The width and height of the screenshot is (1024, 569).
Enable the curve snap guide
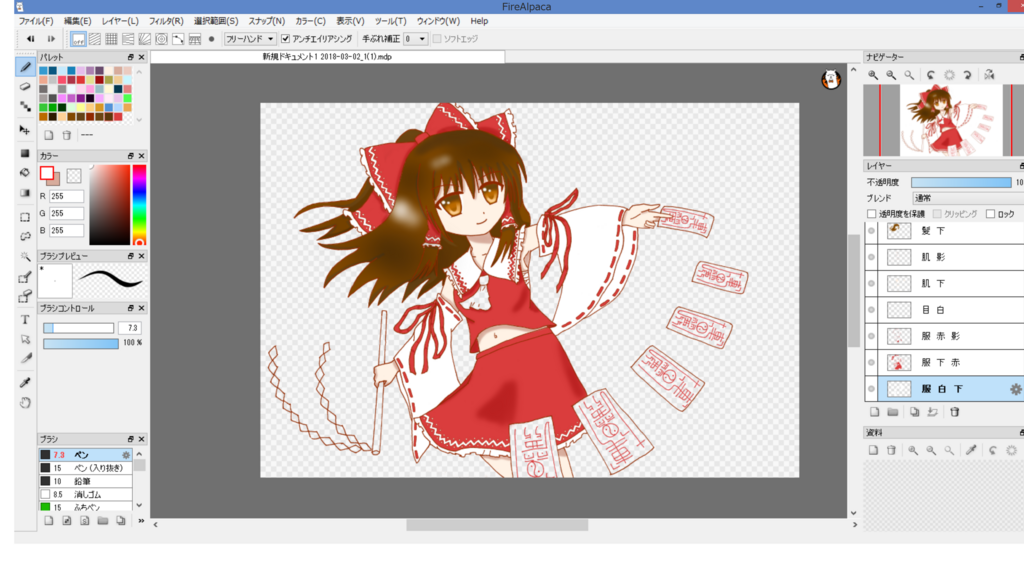tap(178, 39)
